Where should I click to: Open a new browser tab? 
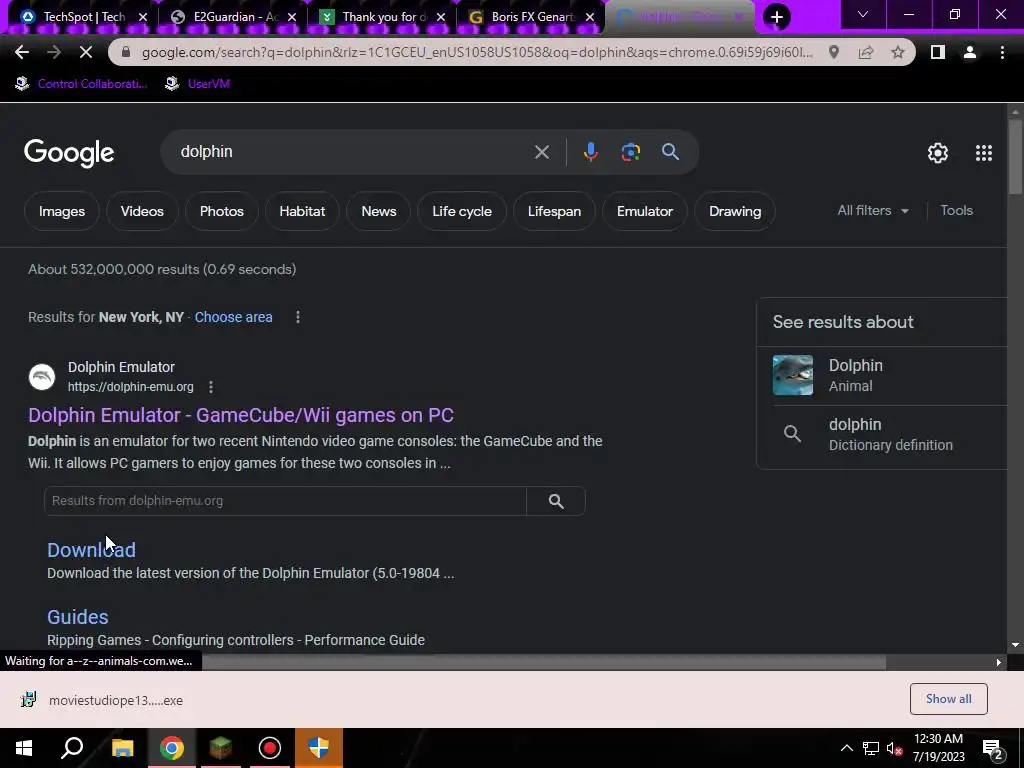[x=776, y=17]
